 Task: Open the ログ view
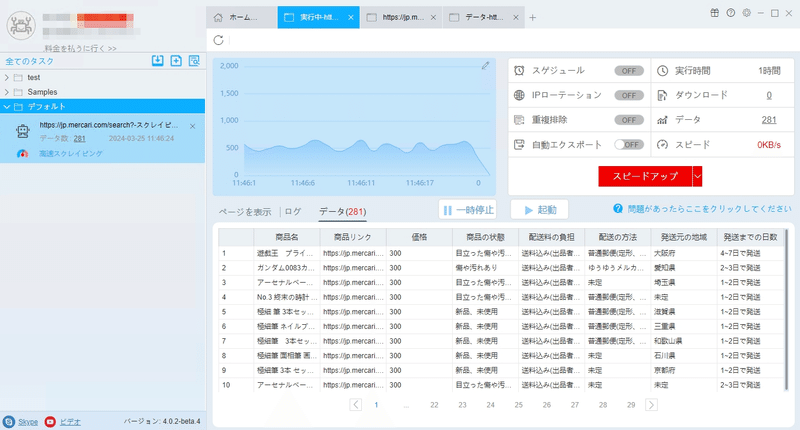coord(293,212)
